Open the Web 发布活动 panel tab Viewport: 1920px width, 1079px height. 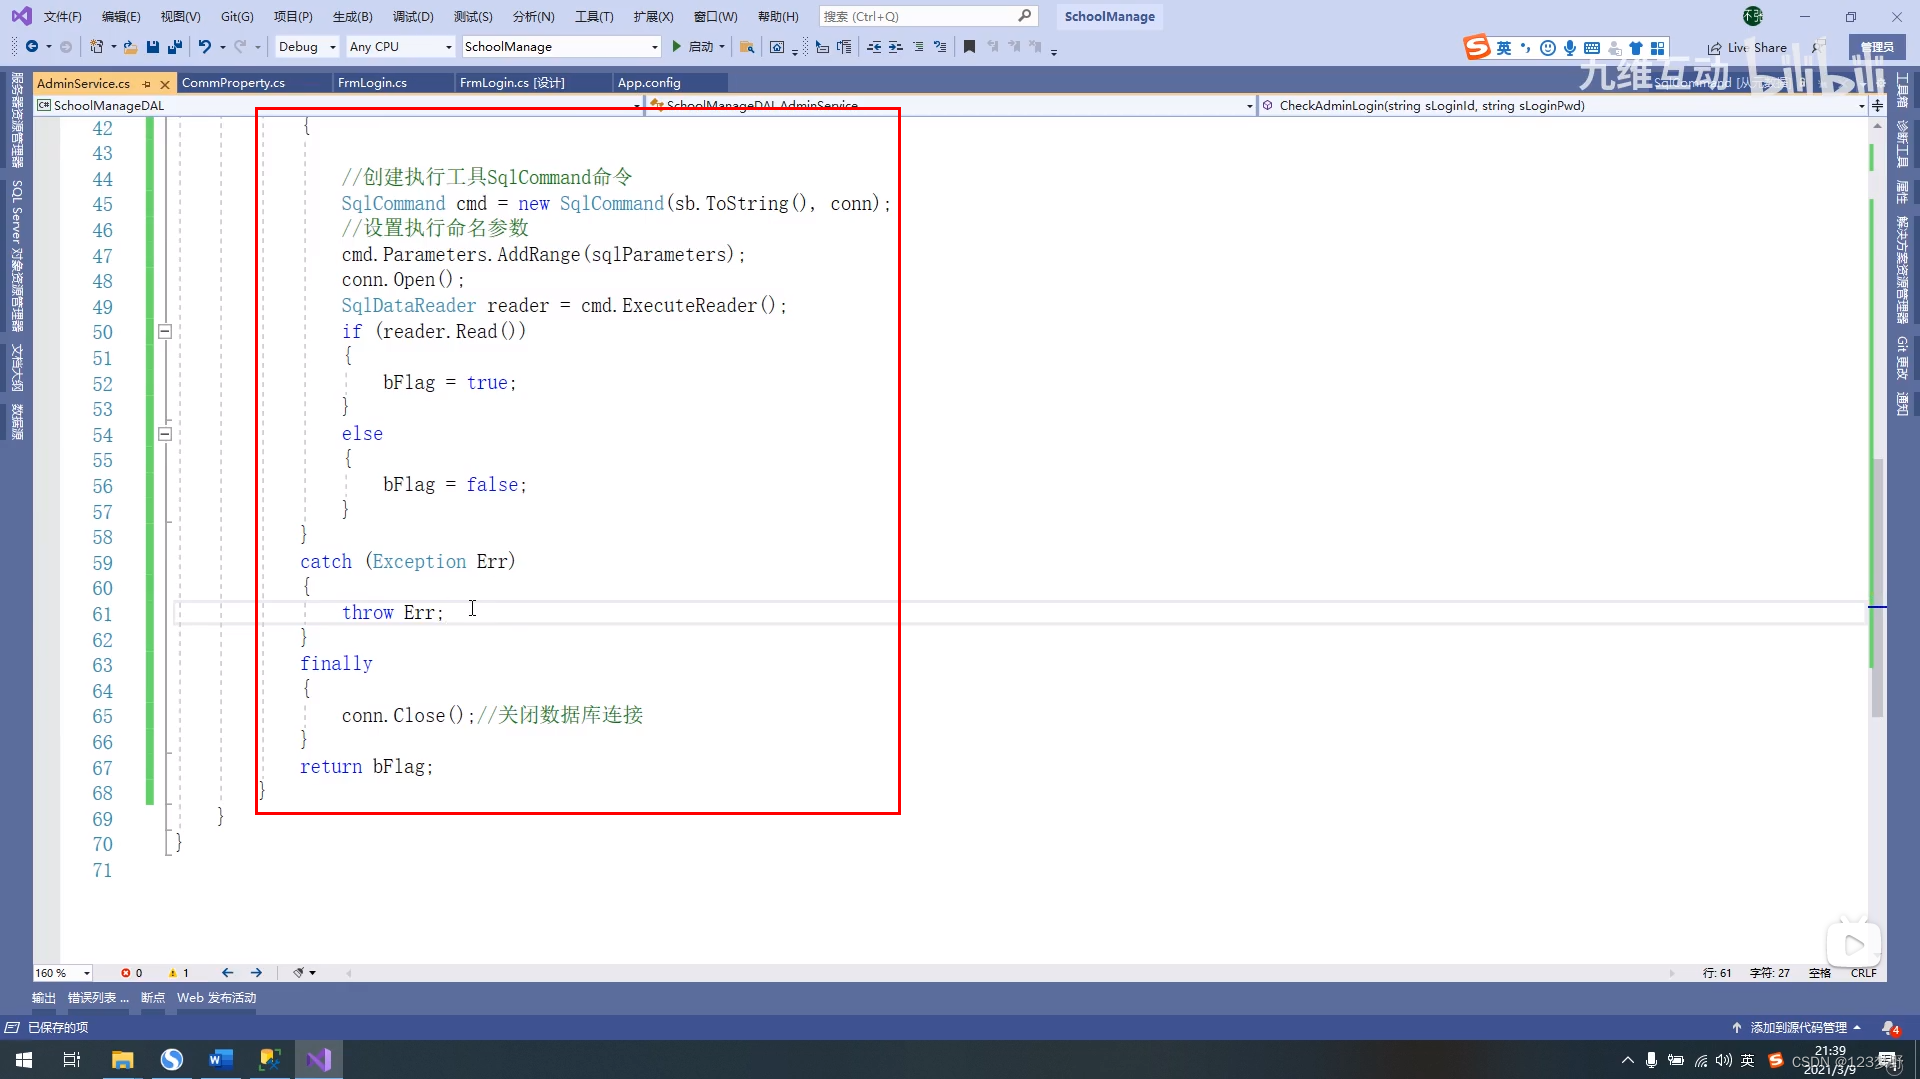(x=217, y=998)
